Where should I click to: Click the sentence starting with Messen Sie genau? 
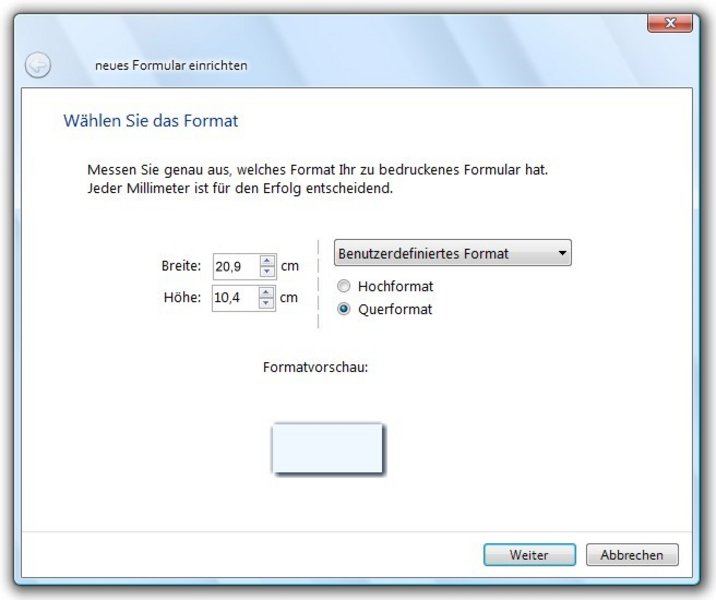(x=317, y=170)
